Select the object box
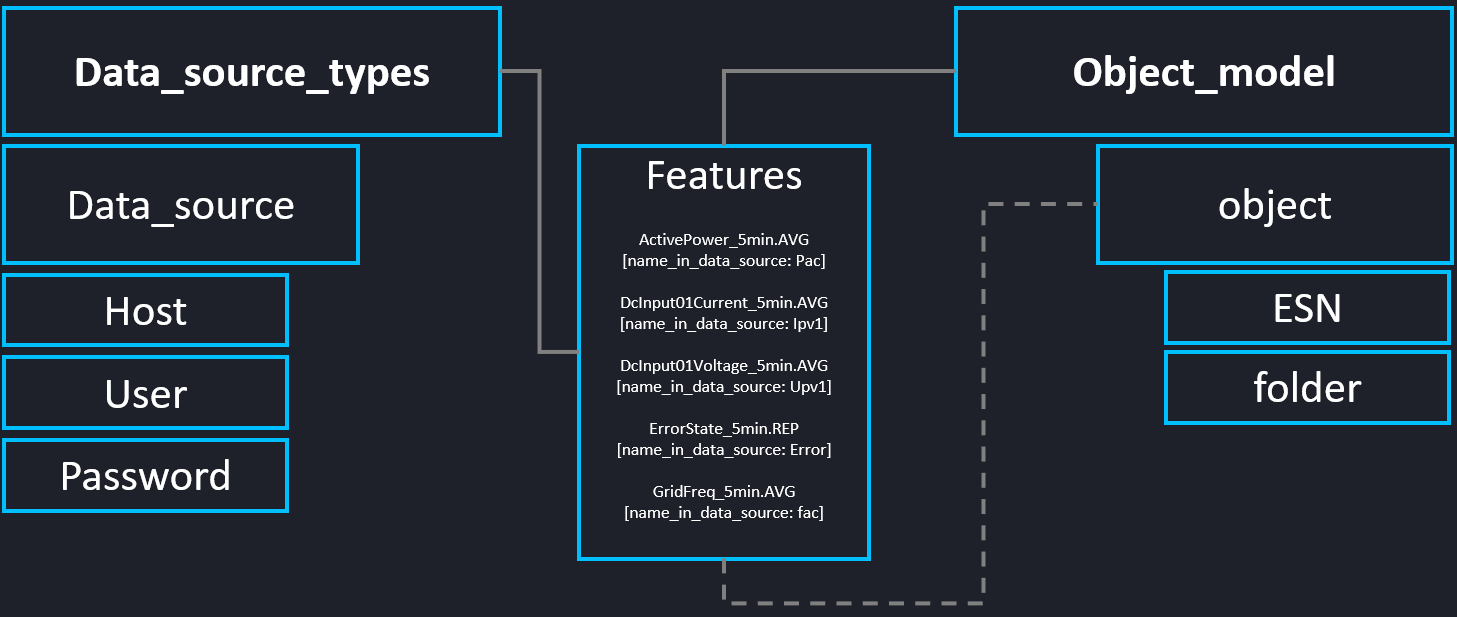1457x617 pixels. (x=1274, y=205)
